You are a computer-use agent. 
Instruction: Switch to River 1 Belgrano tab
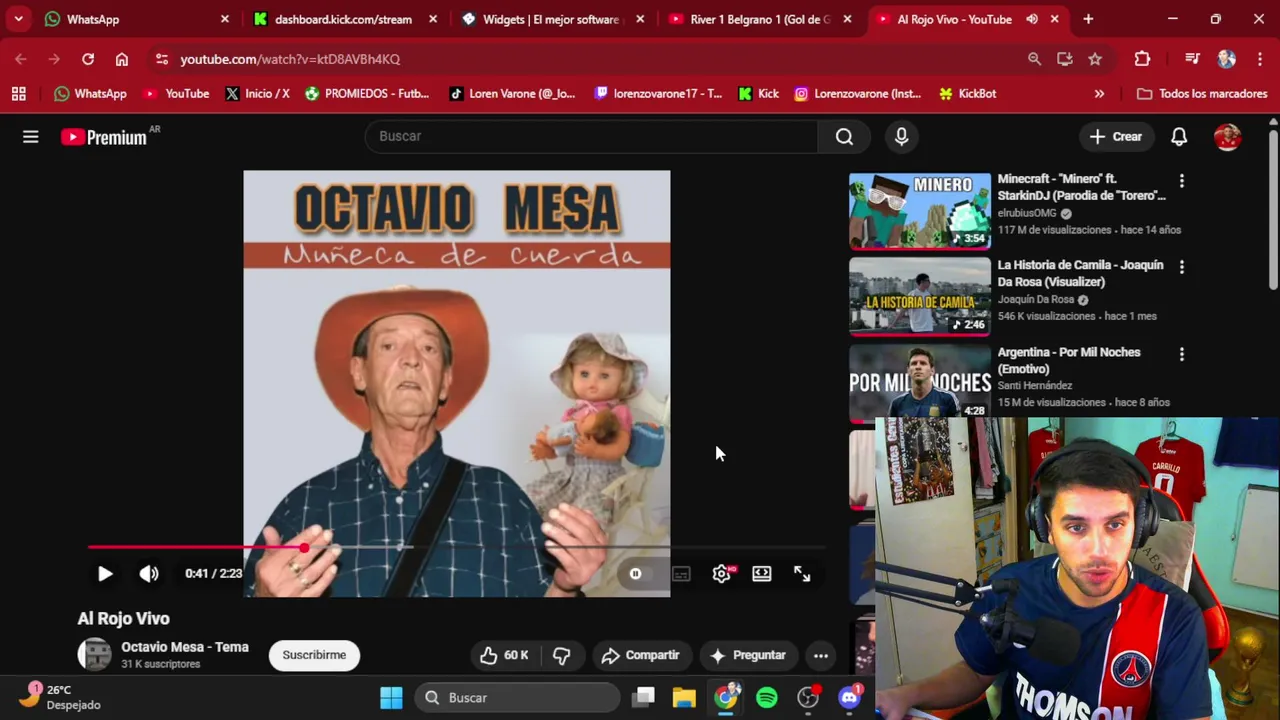tap(760, 19)
